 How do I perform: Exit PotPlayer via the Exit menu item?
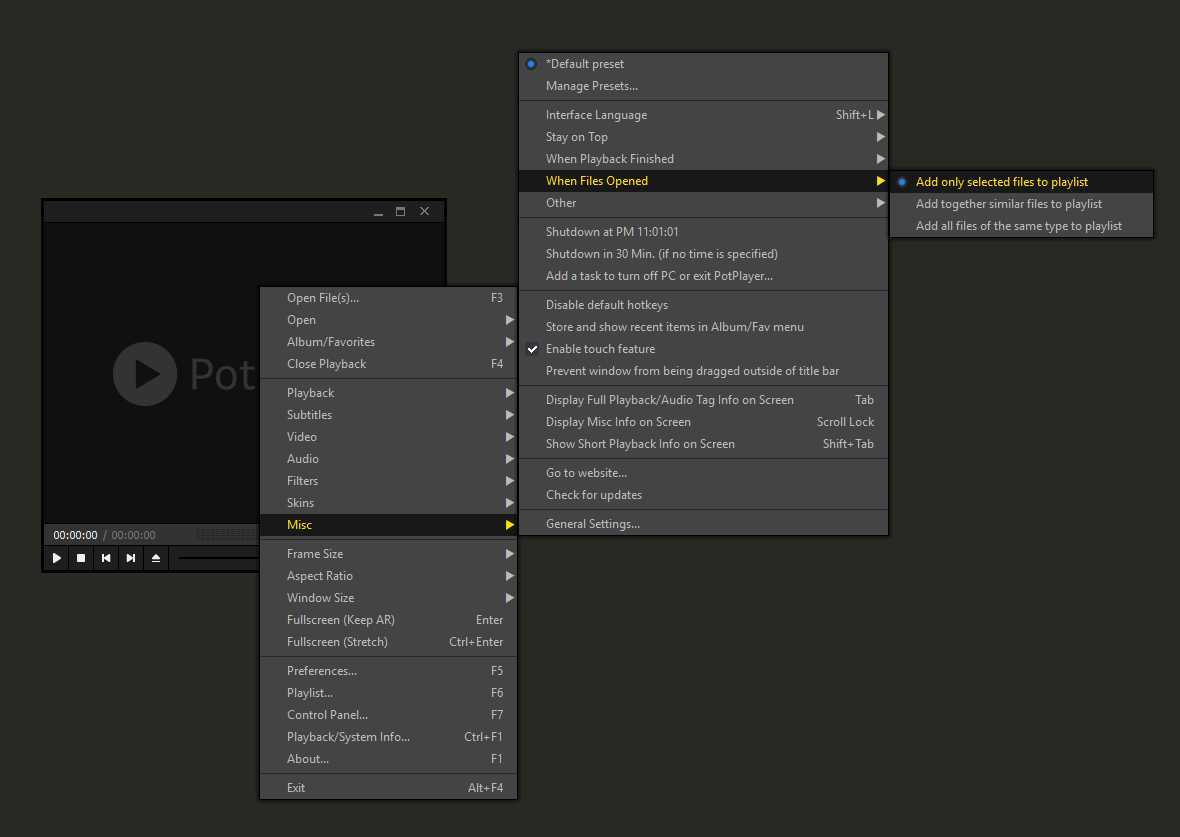(x=388, y=787)
